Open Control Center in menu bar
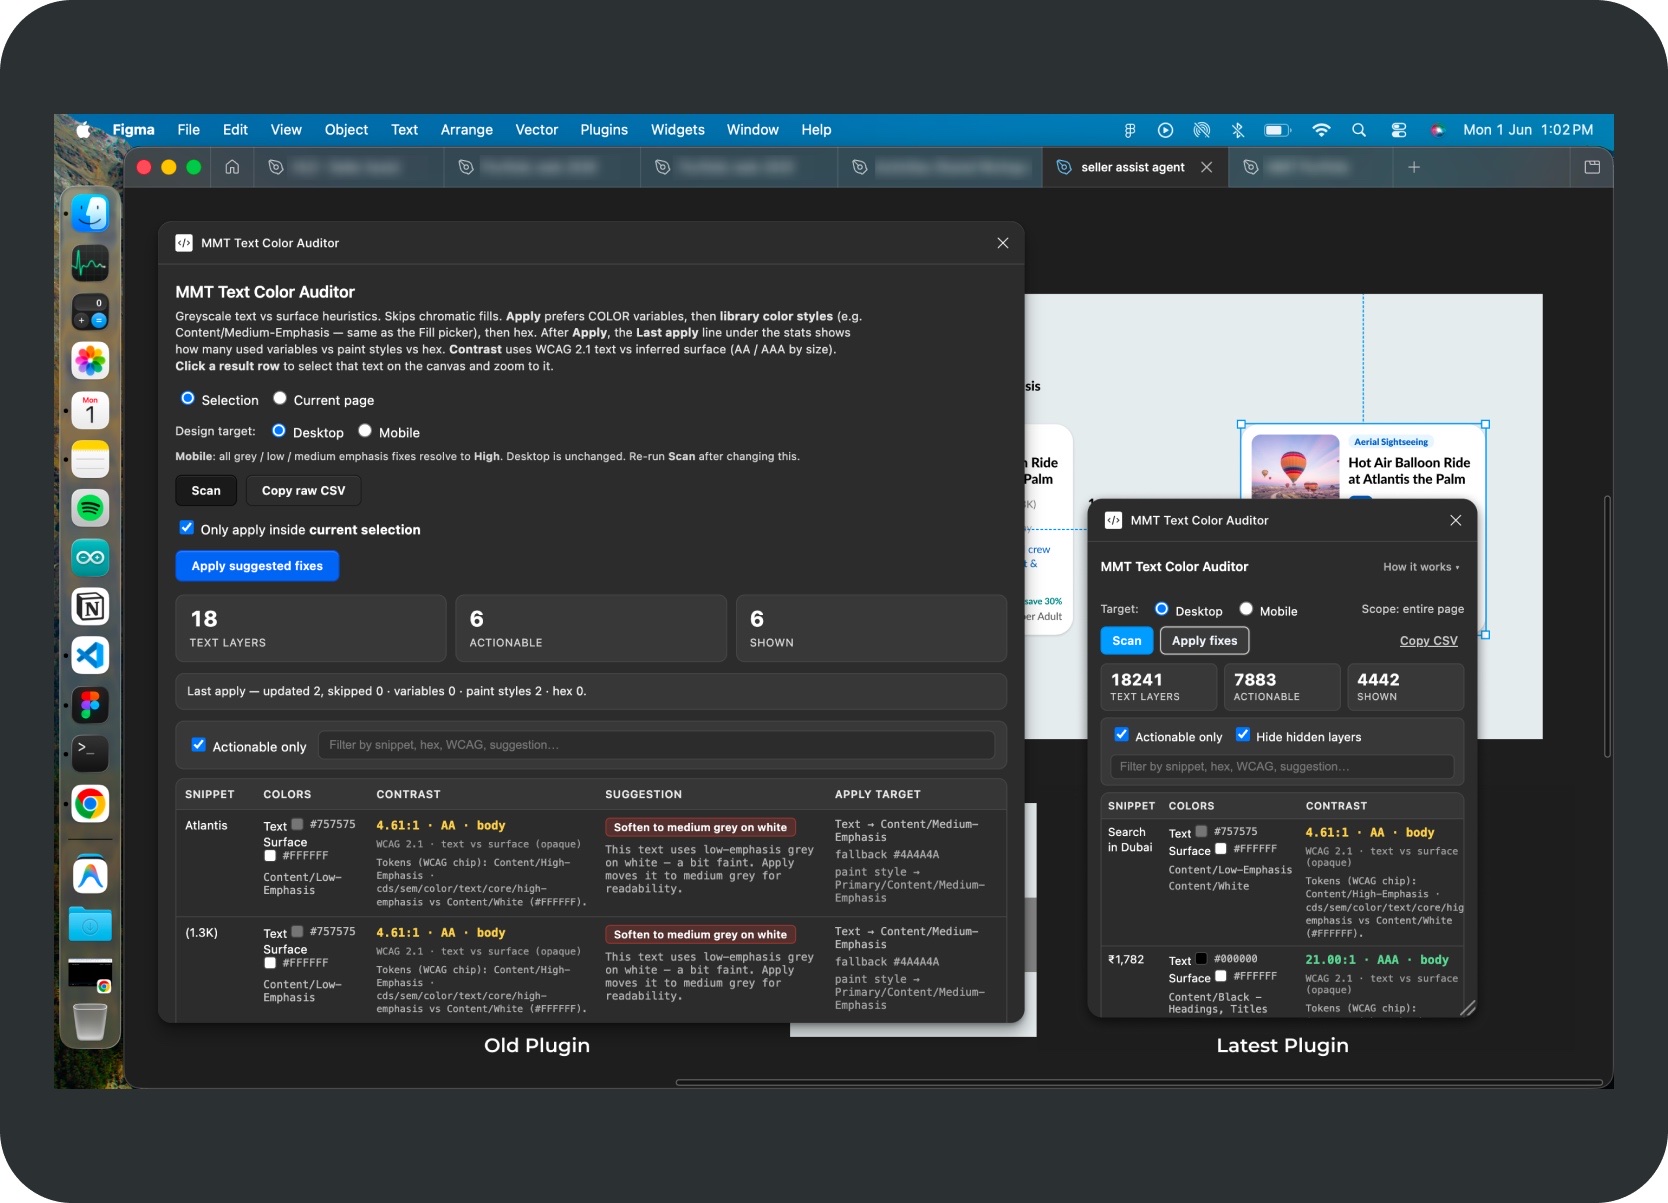 point(1399,130)
